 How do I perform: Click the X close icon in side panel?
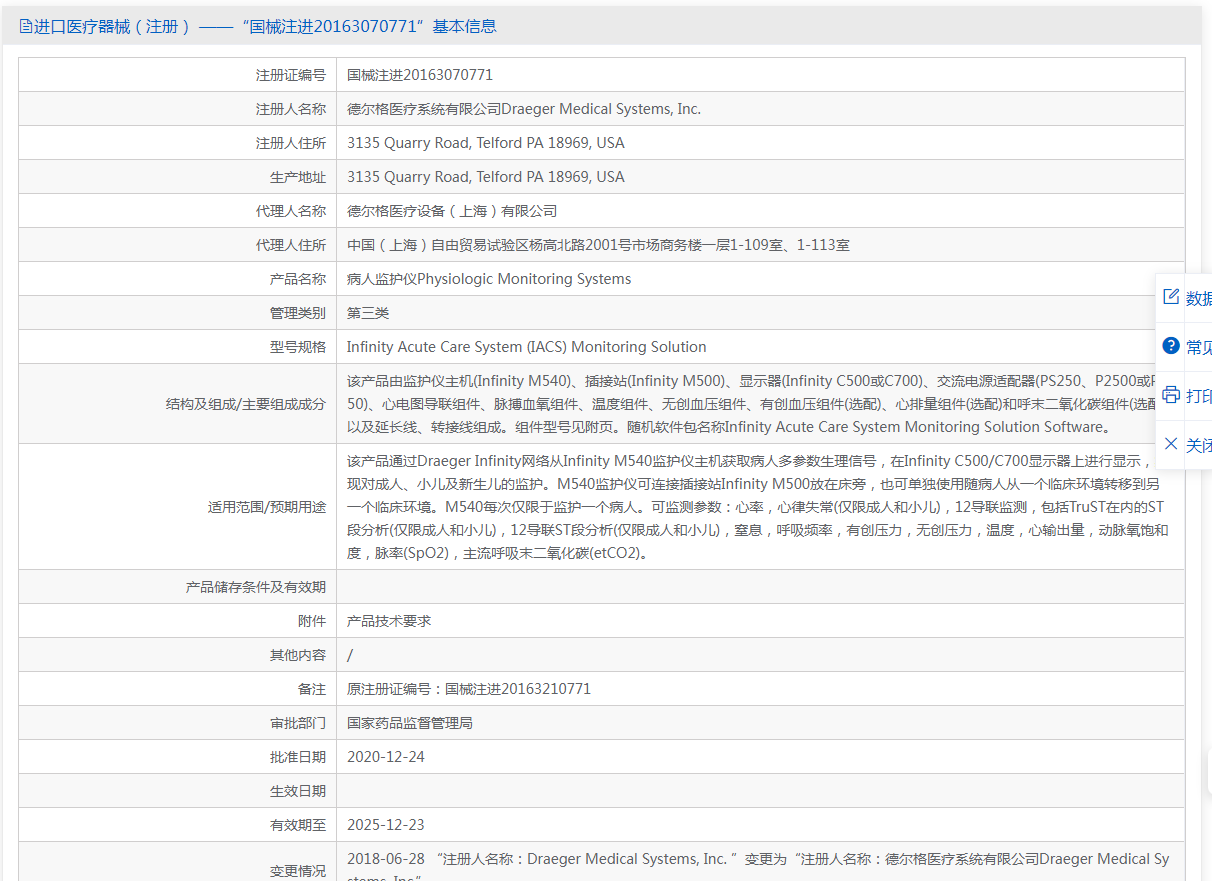click(1171, 444)
